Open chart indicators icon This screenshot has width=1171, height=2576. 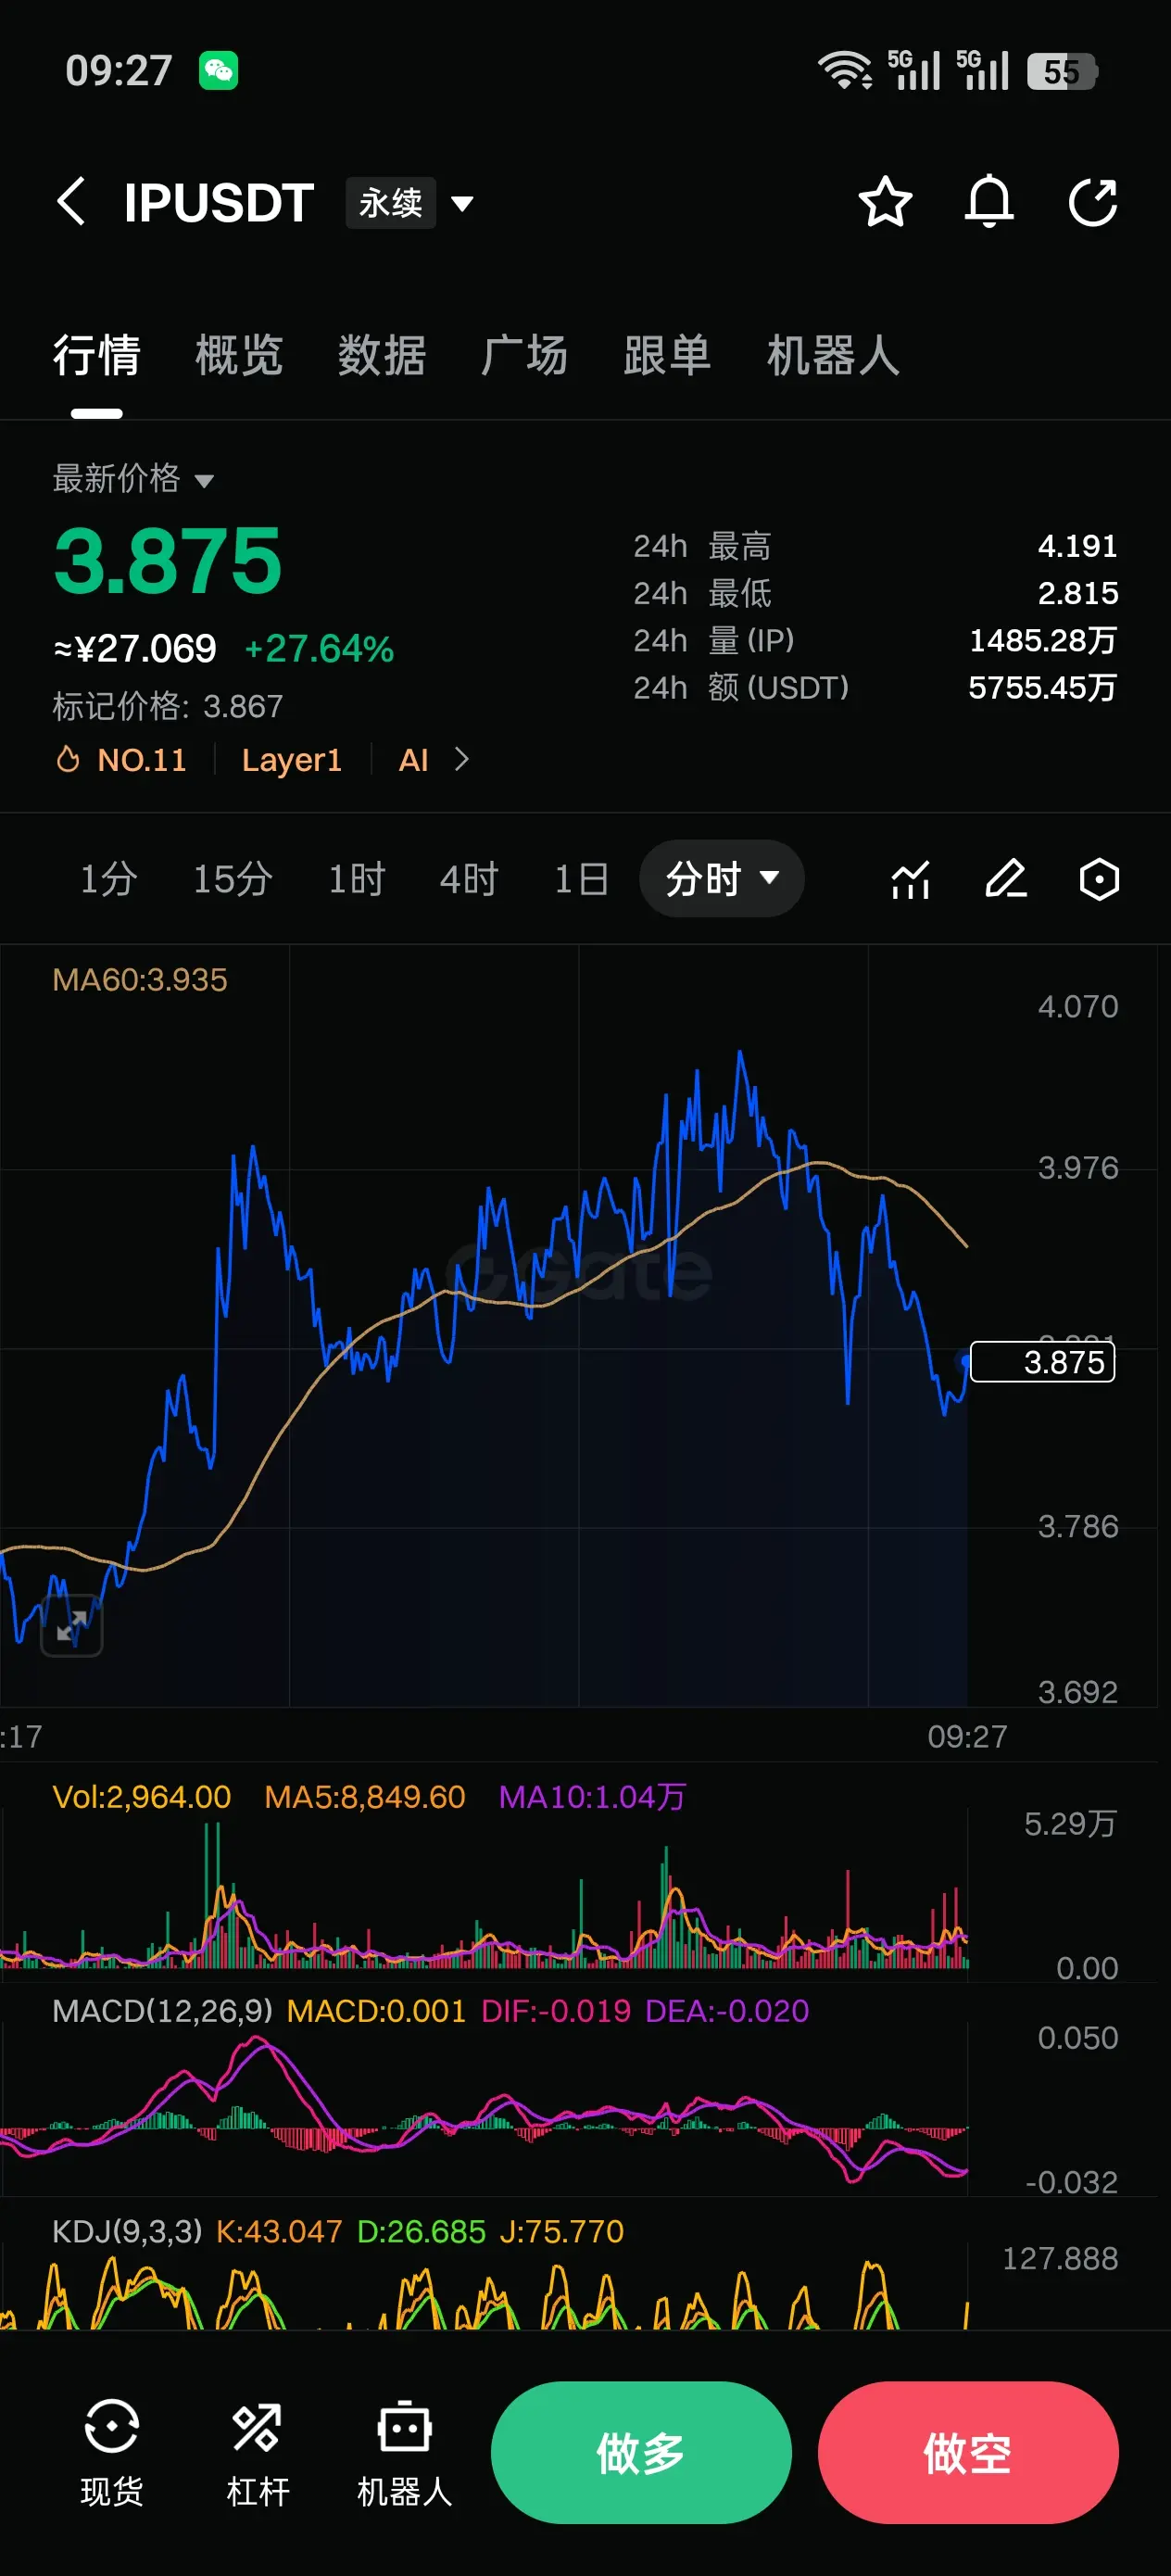[x=910, y=879]
